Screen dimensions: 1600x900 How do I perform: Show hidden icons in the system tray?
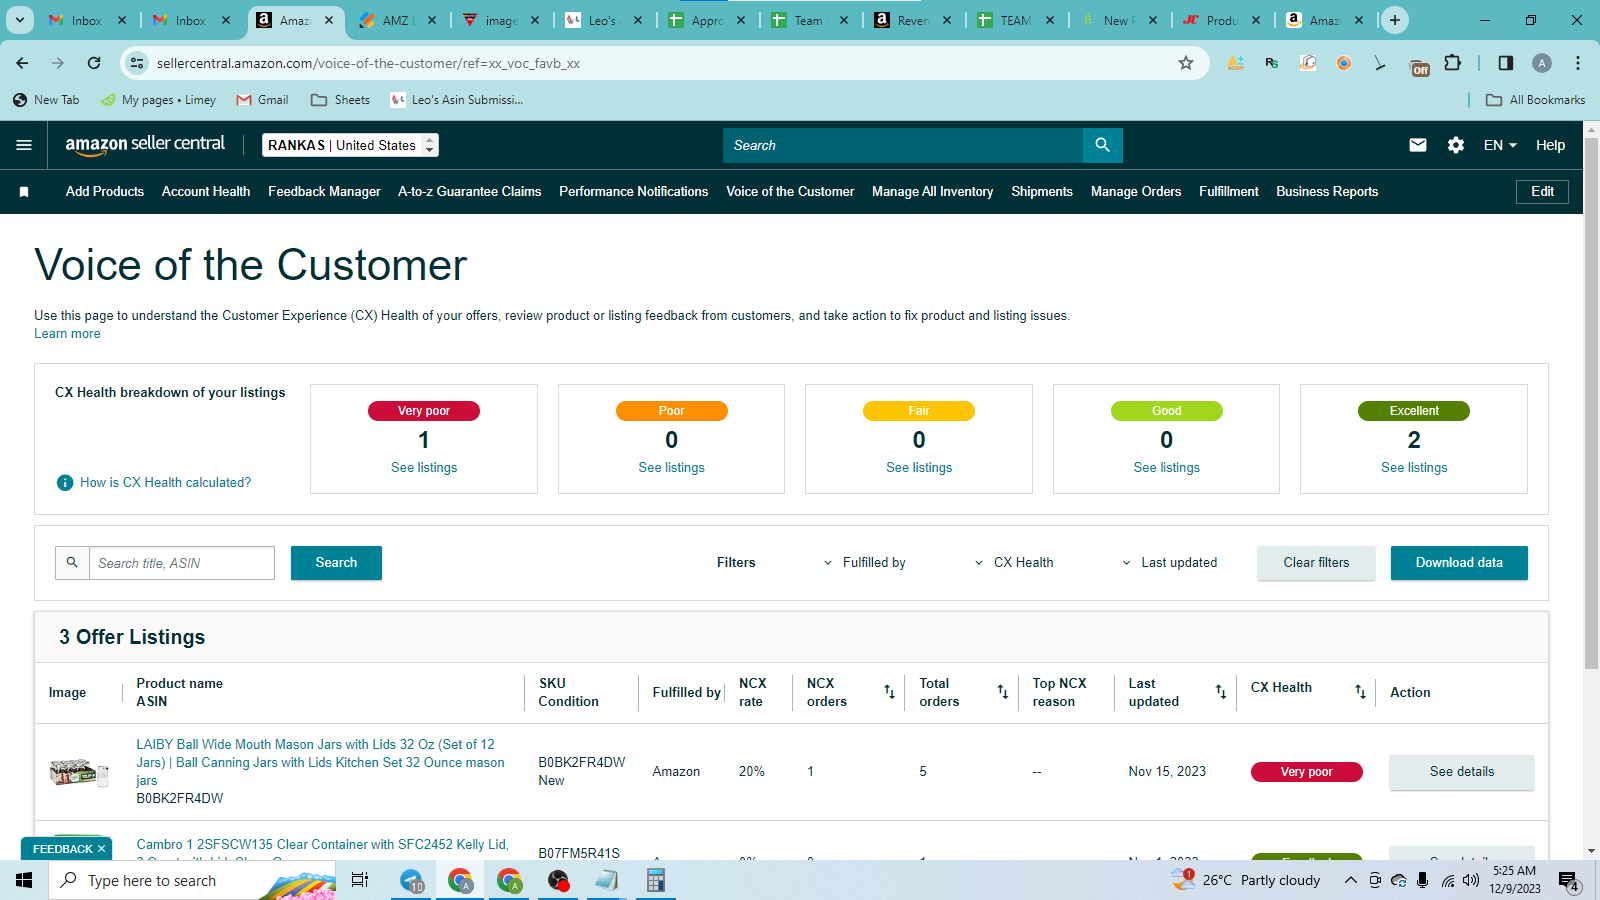click(1350, 881)
